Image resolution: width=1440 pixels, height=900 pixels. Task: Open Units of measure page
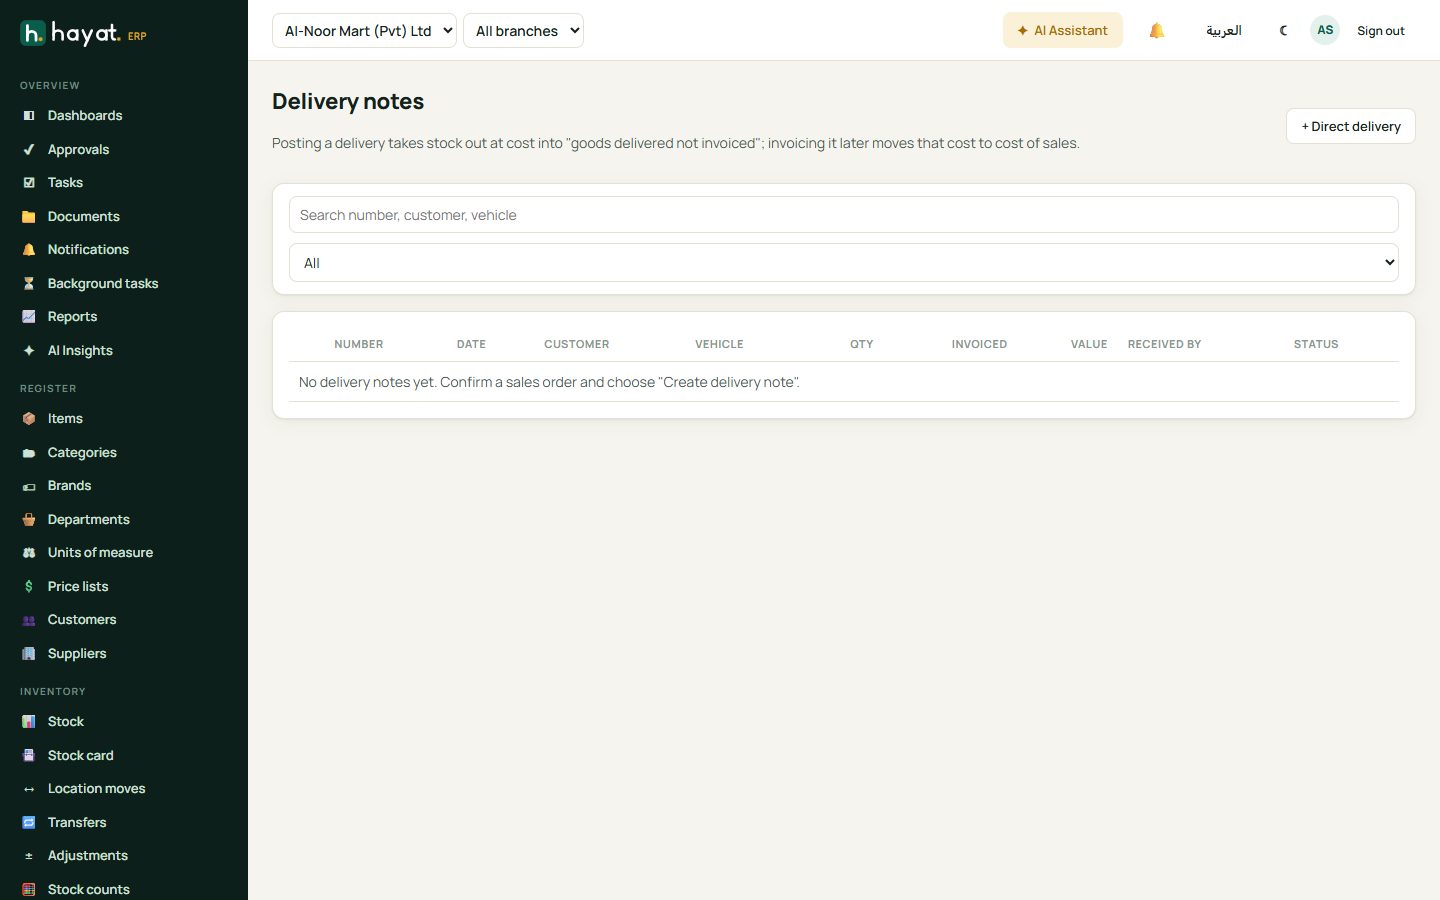click(x=100, y=553)
